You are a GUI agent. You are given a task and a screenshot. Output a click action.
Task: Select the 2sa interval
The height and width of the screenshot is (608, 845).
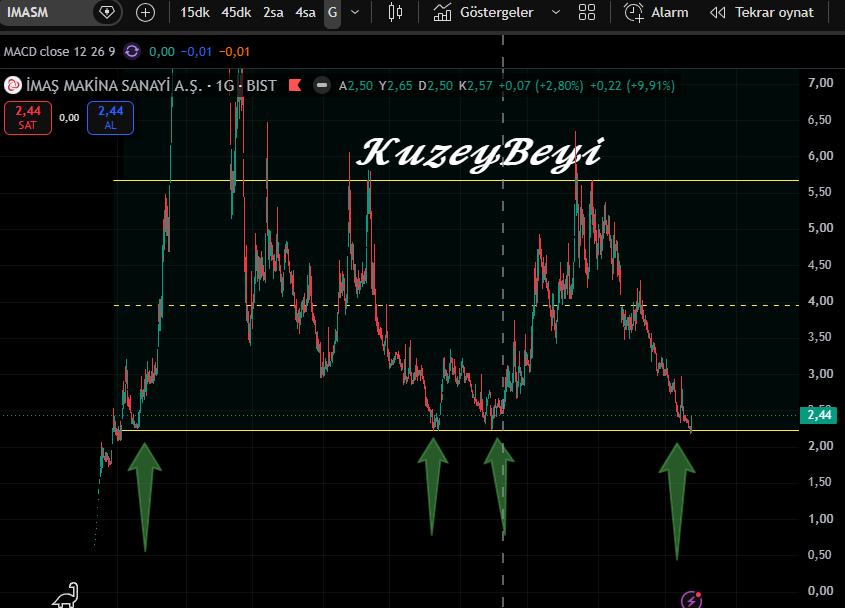point(273,12)
